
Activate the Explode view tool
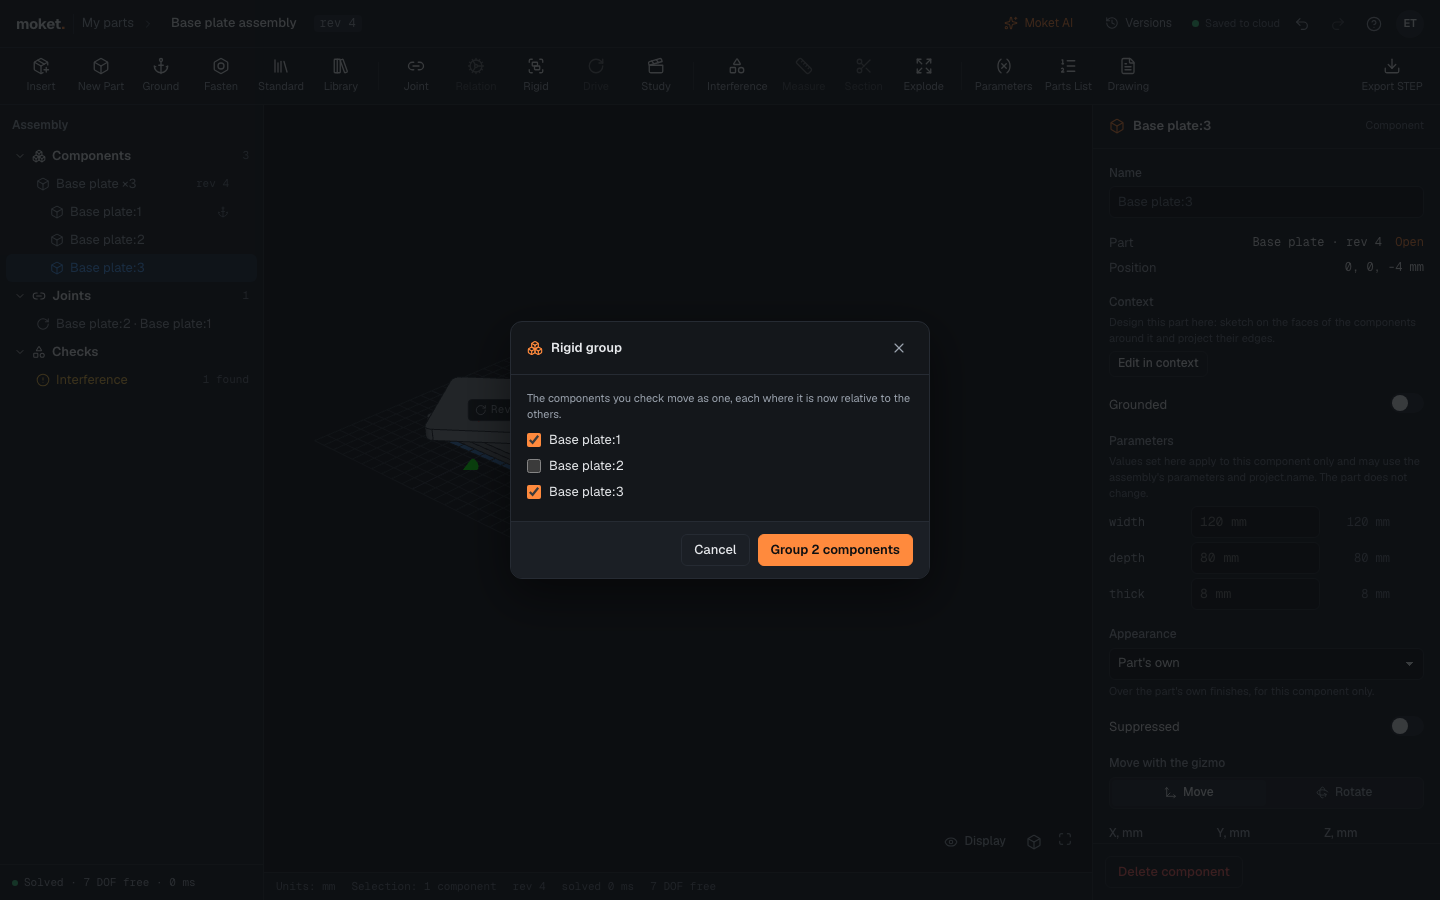[924, 74]
